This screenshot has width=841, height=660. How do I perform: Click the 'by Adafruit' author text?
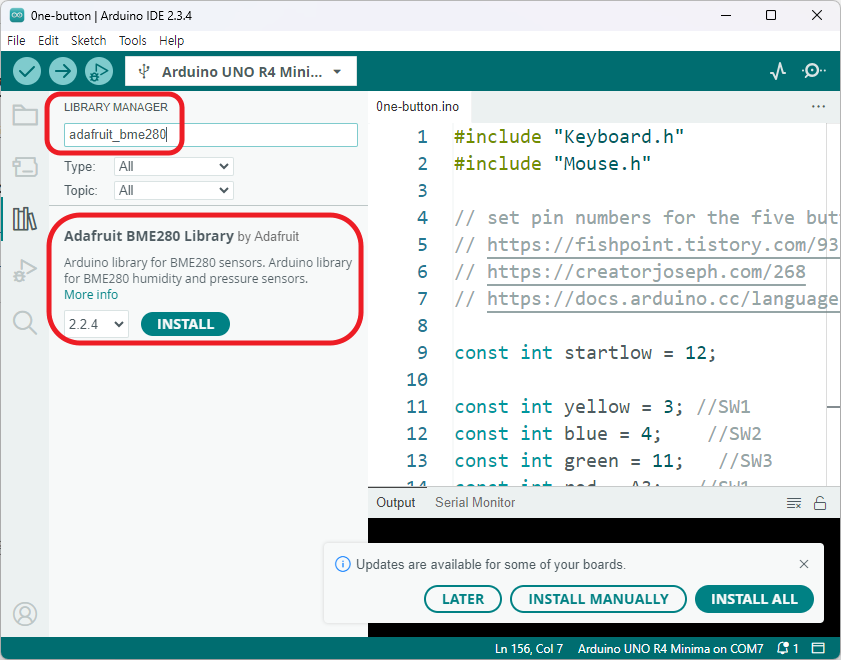tap(268, 236)
